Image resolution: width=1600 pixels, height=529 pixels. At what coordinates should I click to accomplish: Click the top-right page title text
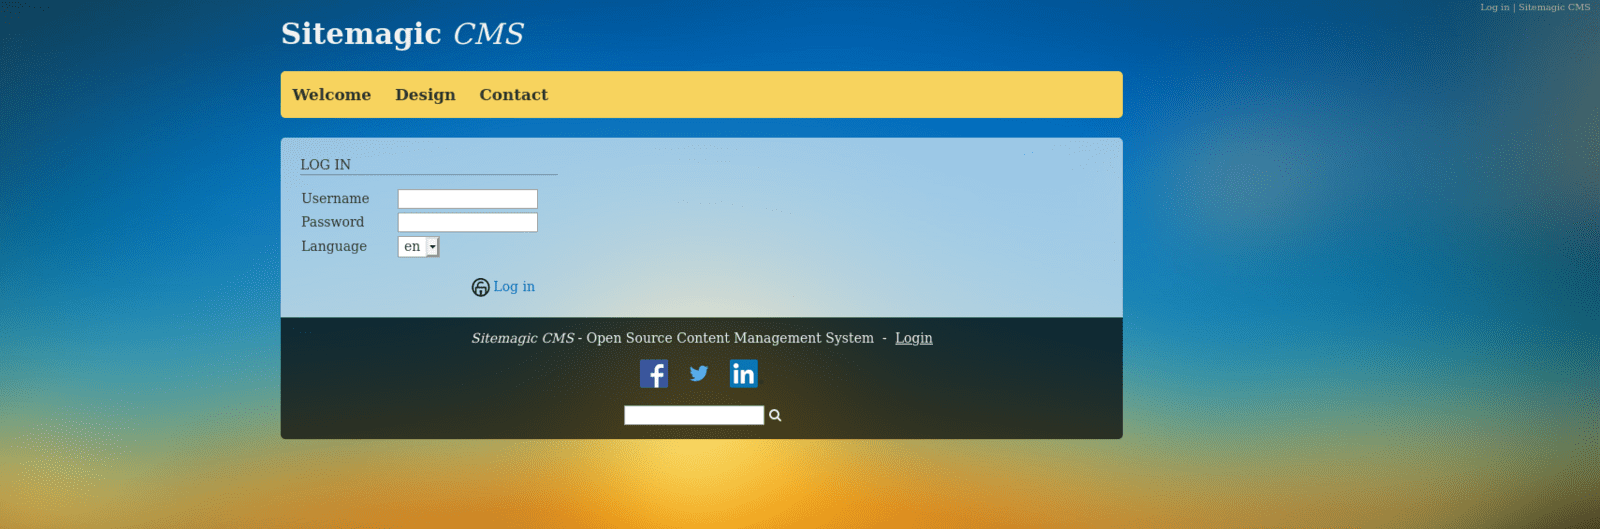pos(1534,7)
